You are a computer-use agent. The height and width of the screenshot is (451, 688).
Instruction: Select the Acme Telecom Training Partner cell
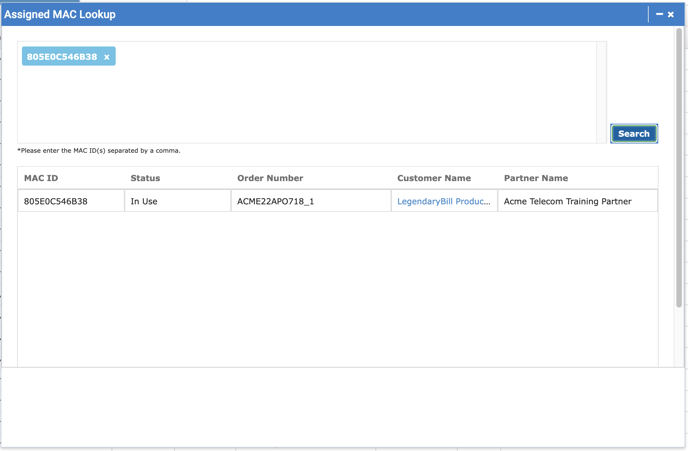(568, 201)
